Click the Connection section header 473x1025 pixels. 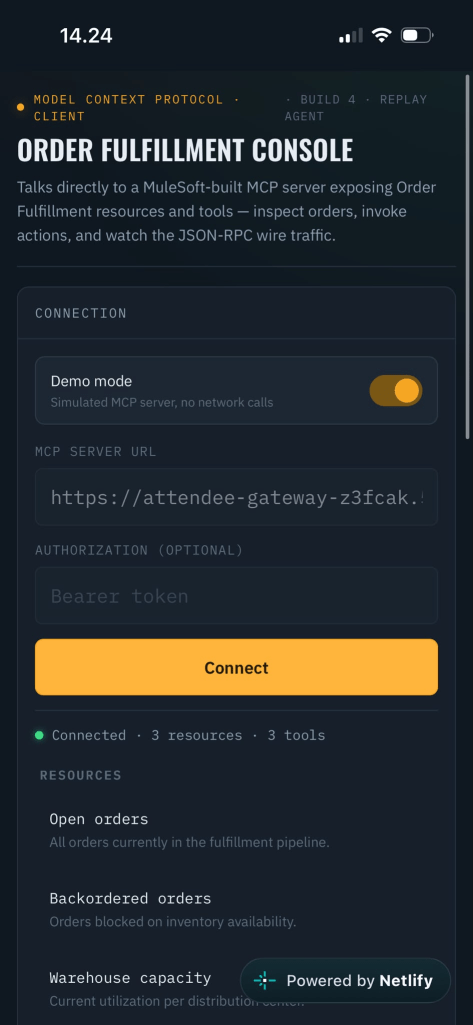pos(81,313)
